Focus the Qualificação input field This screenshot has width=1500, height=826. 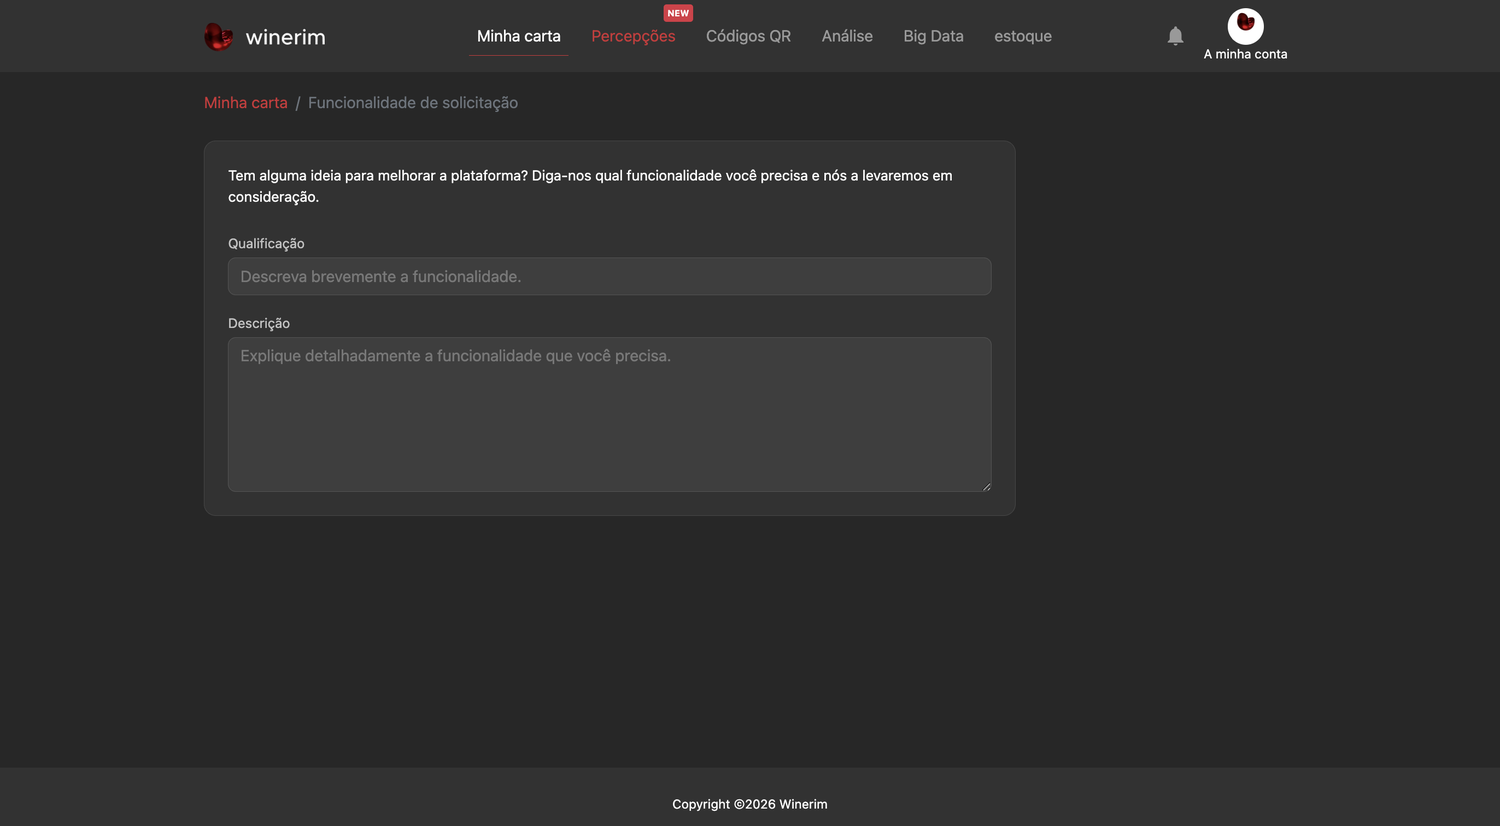tap(610, 276)
